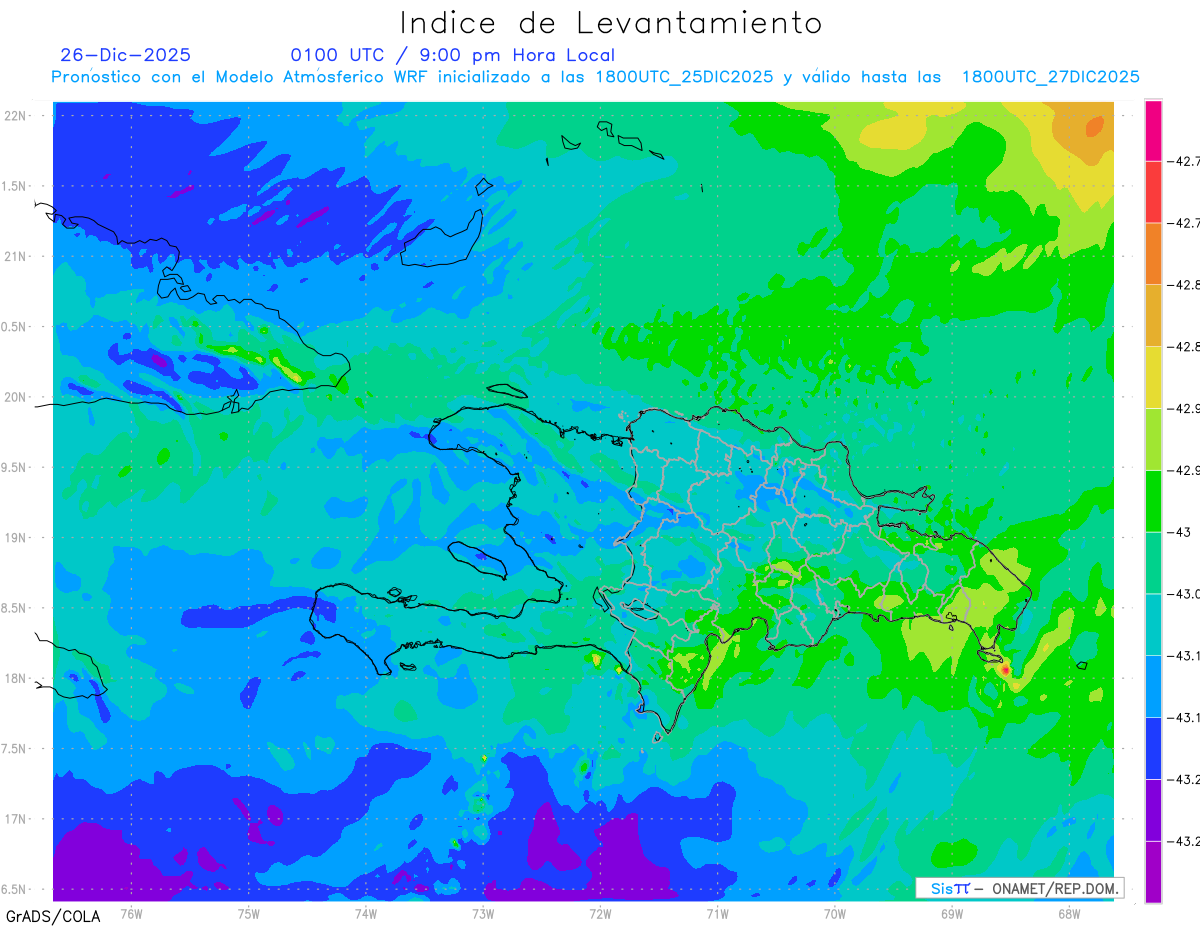This screenshot has height=927, width=1200.
Task: Click the '71W' longitude label
Action: pyautogui.click(x=717, y=913)
